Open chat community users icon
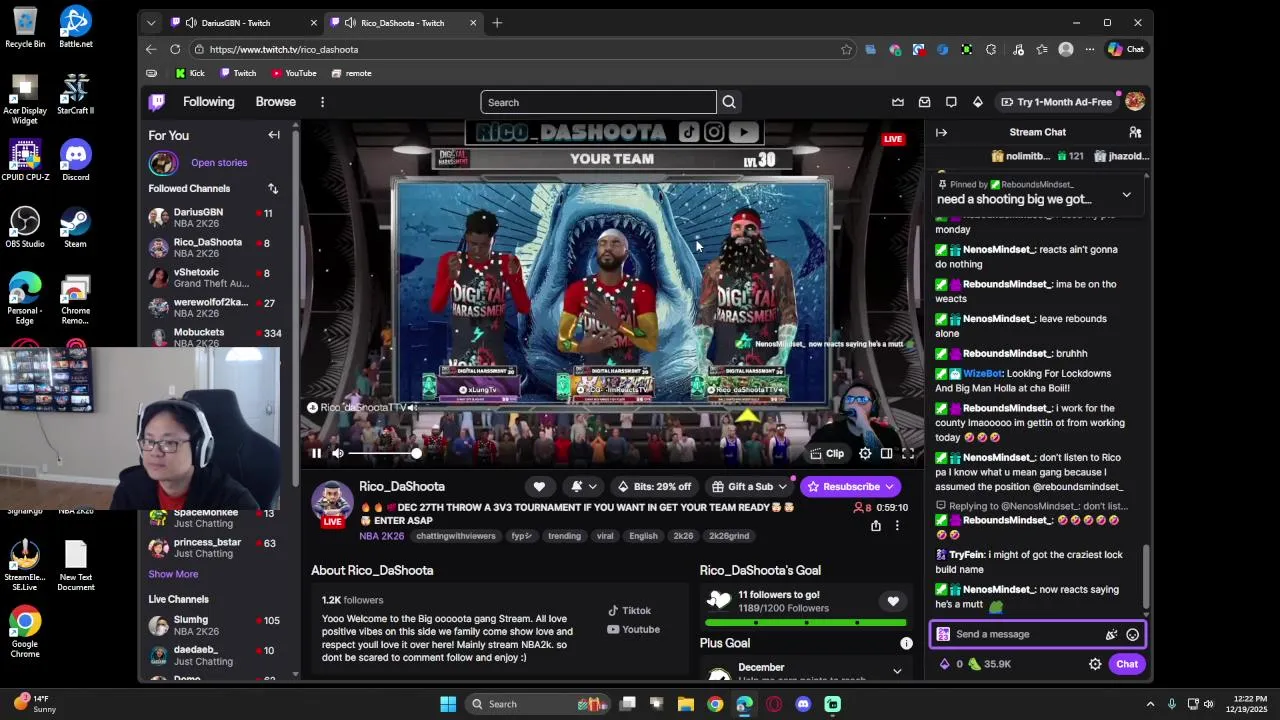This screenshot has height=720, width=1280. click(1135, 132)
